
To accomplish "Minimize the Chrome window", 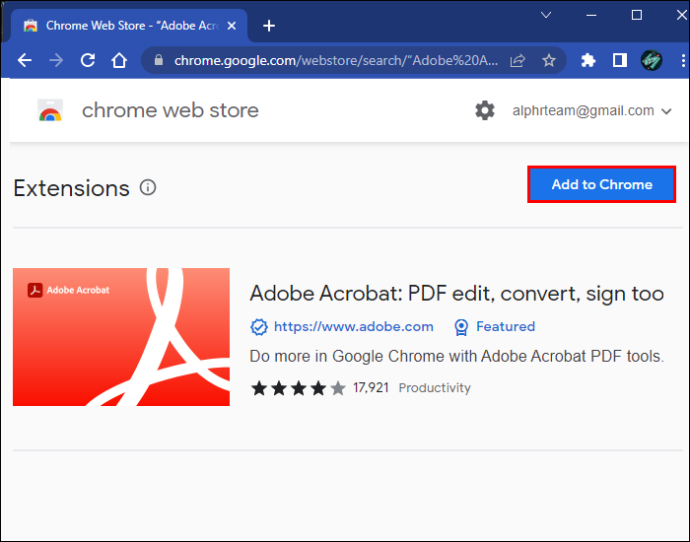I will pos(591,15).
